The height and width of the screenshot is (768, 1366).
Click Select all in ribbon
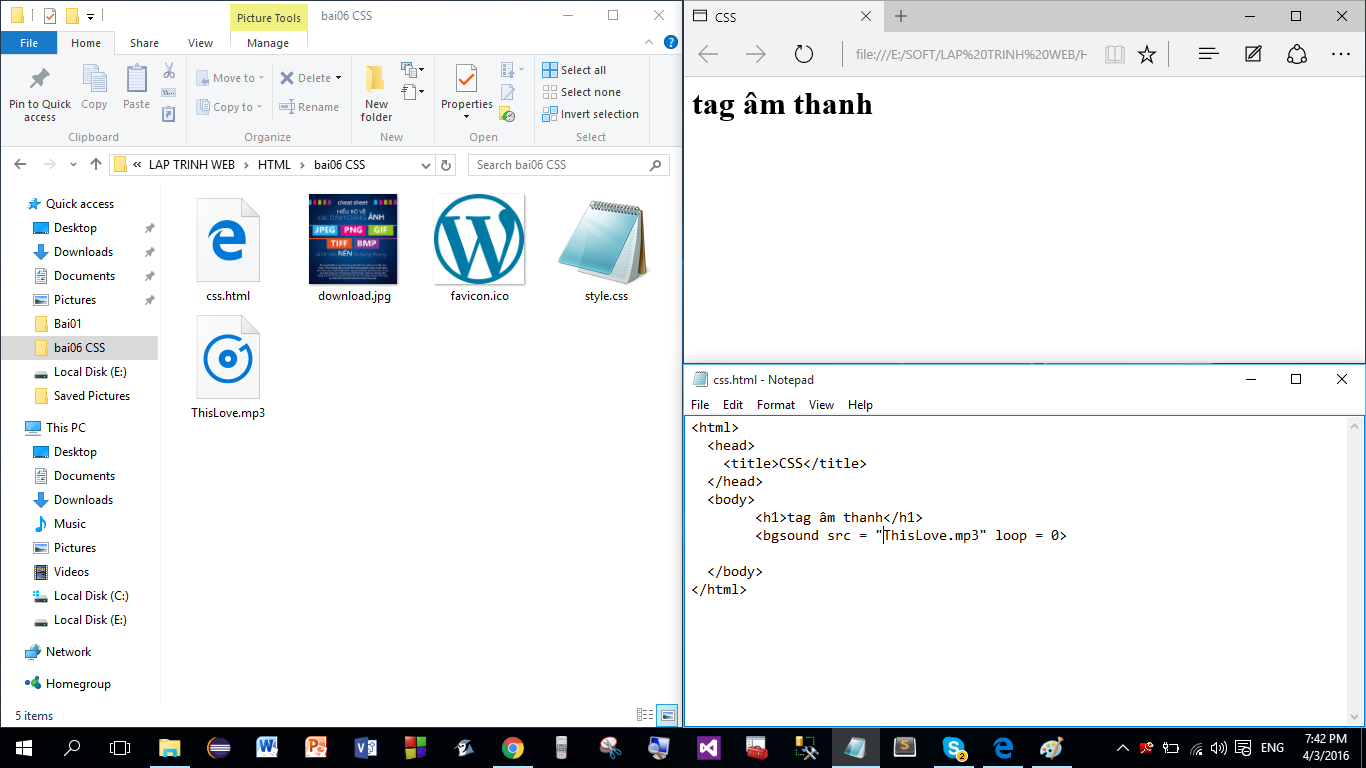coord(574,70)
